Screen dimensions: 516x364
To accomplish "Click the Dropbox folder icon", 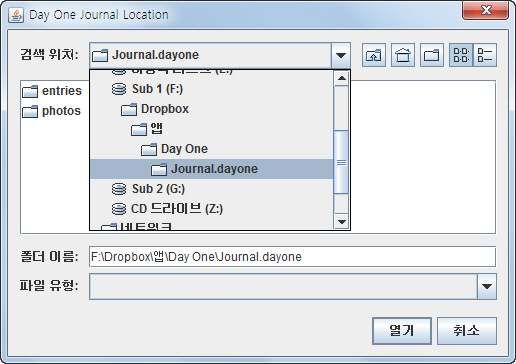I will (x=129, y=109).
